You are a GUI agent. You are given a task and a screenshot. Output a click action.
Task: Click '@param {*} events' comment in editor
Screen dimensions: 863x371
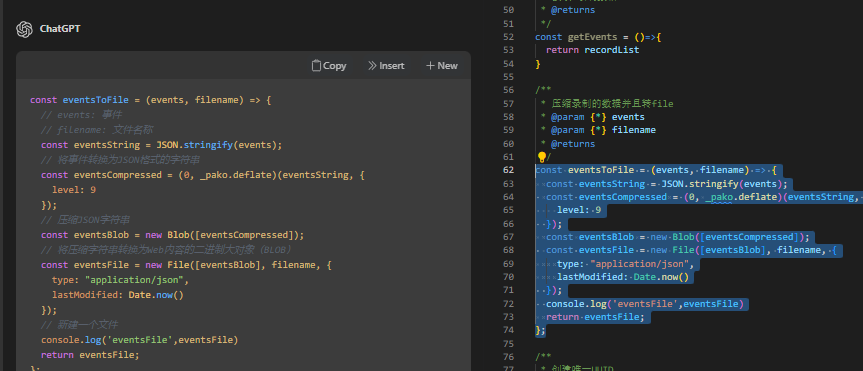click(598, 117)
